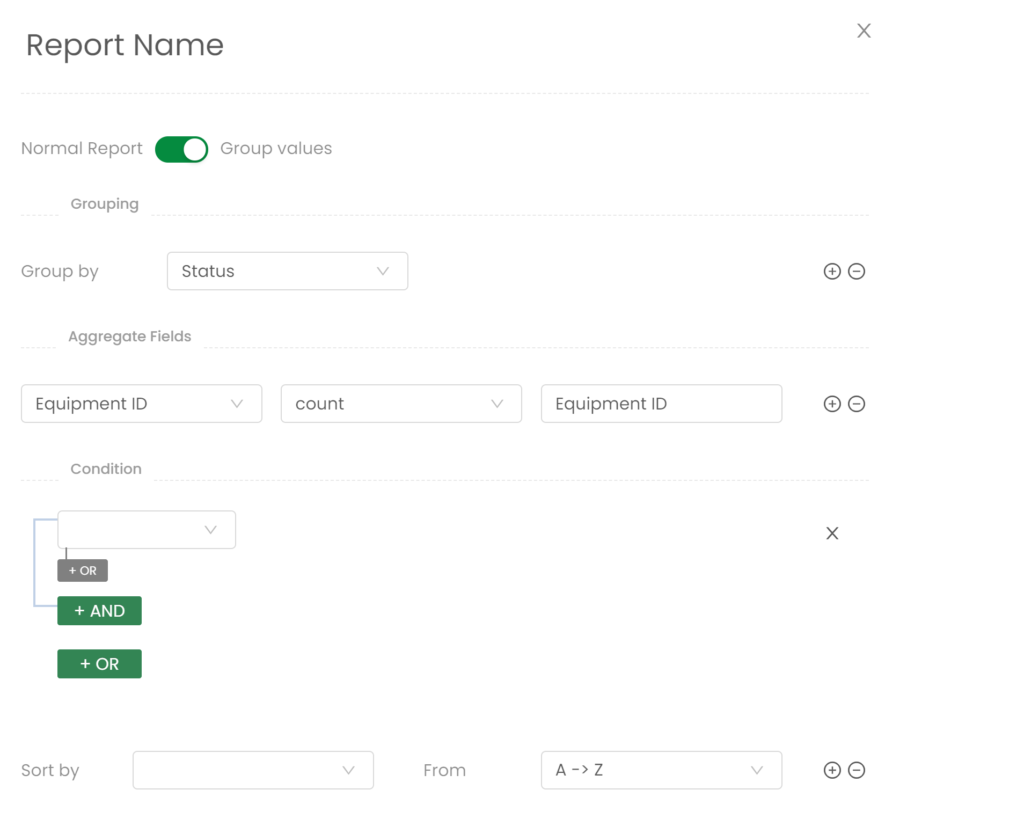Click the Equipment ID alias input field
The image size is (1024, 819).
pyautogui.click(x=661, y=404)
